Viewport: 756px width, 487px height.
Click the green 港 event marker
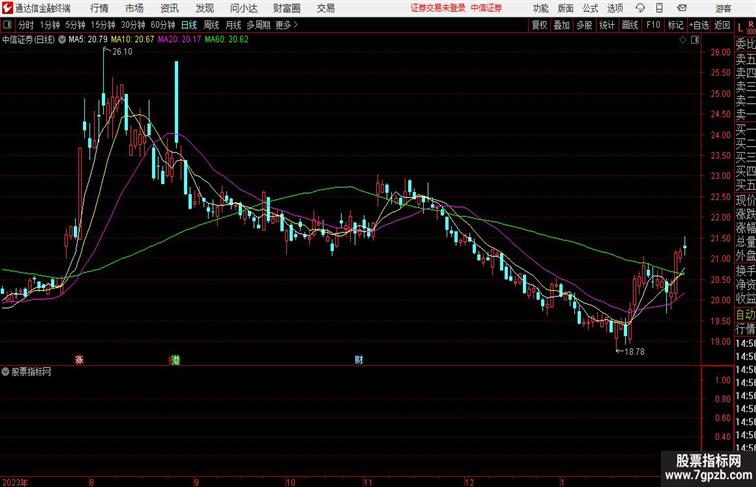tap(176, 359)
